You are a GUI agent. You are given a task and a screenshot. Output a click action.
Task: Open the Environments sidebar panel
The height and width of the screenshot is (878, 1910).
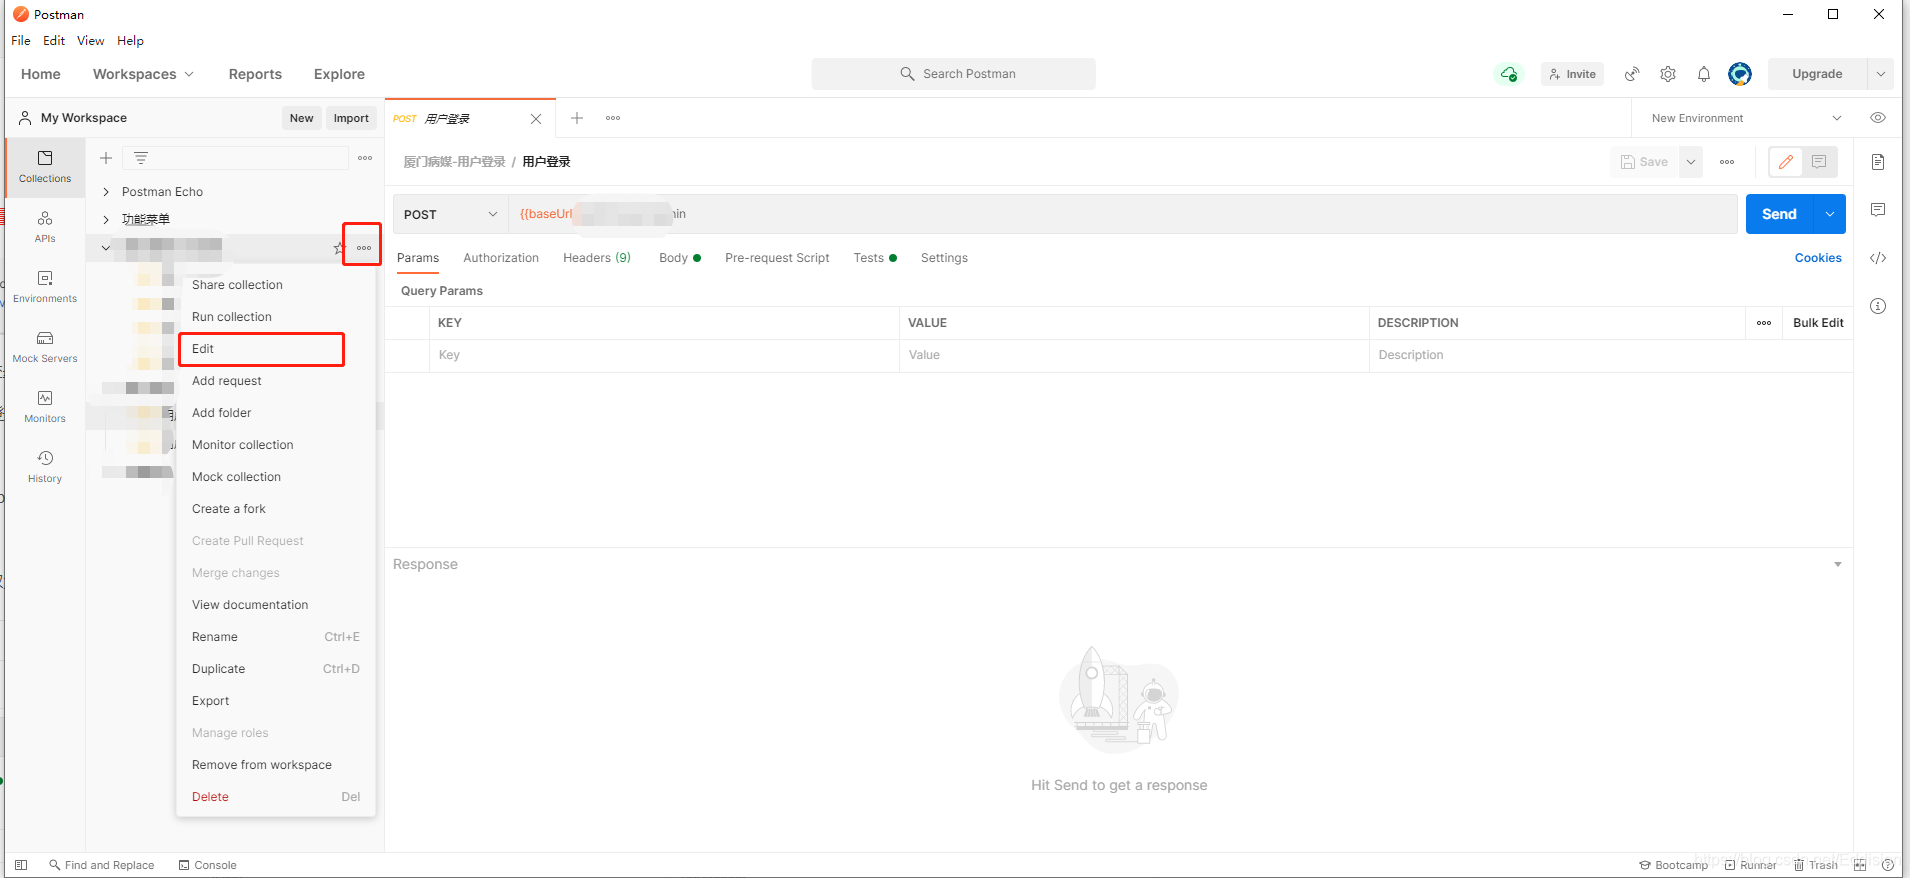coord(45,286)
